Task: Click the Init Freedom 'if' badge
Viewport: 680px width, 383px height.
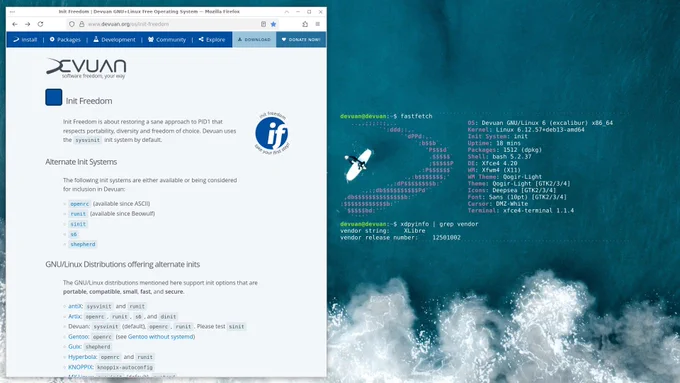Action: click(272, 133)
